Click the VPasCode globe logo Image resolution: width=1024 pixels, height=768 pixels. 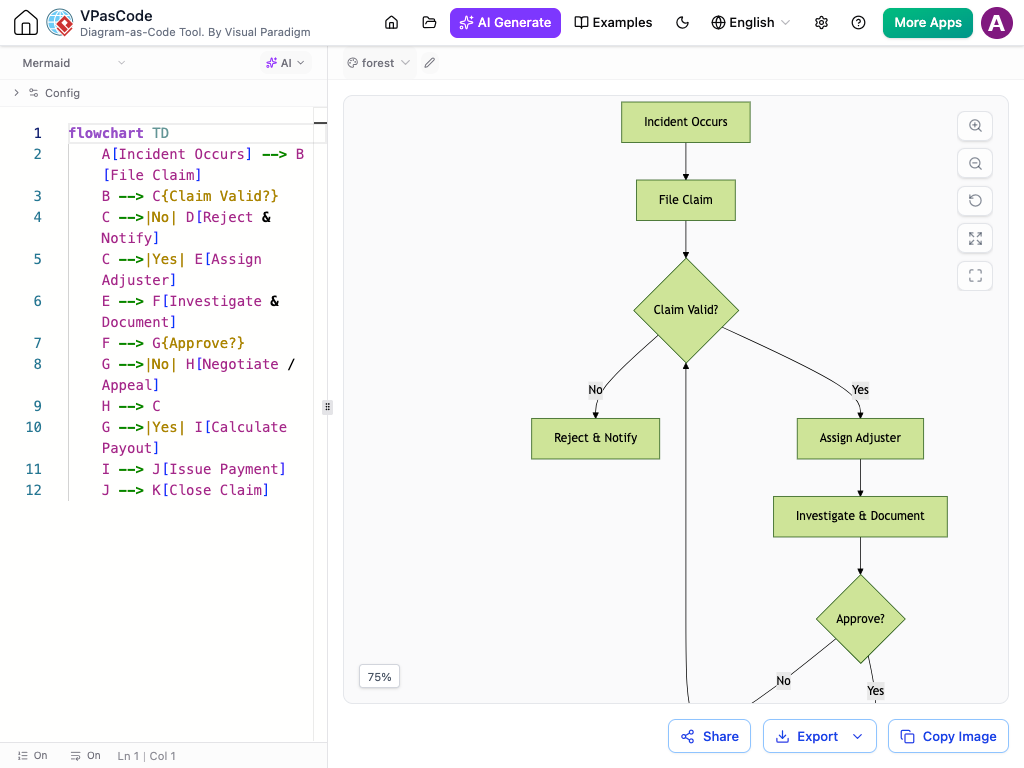point(60,23)
